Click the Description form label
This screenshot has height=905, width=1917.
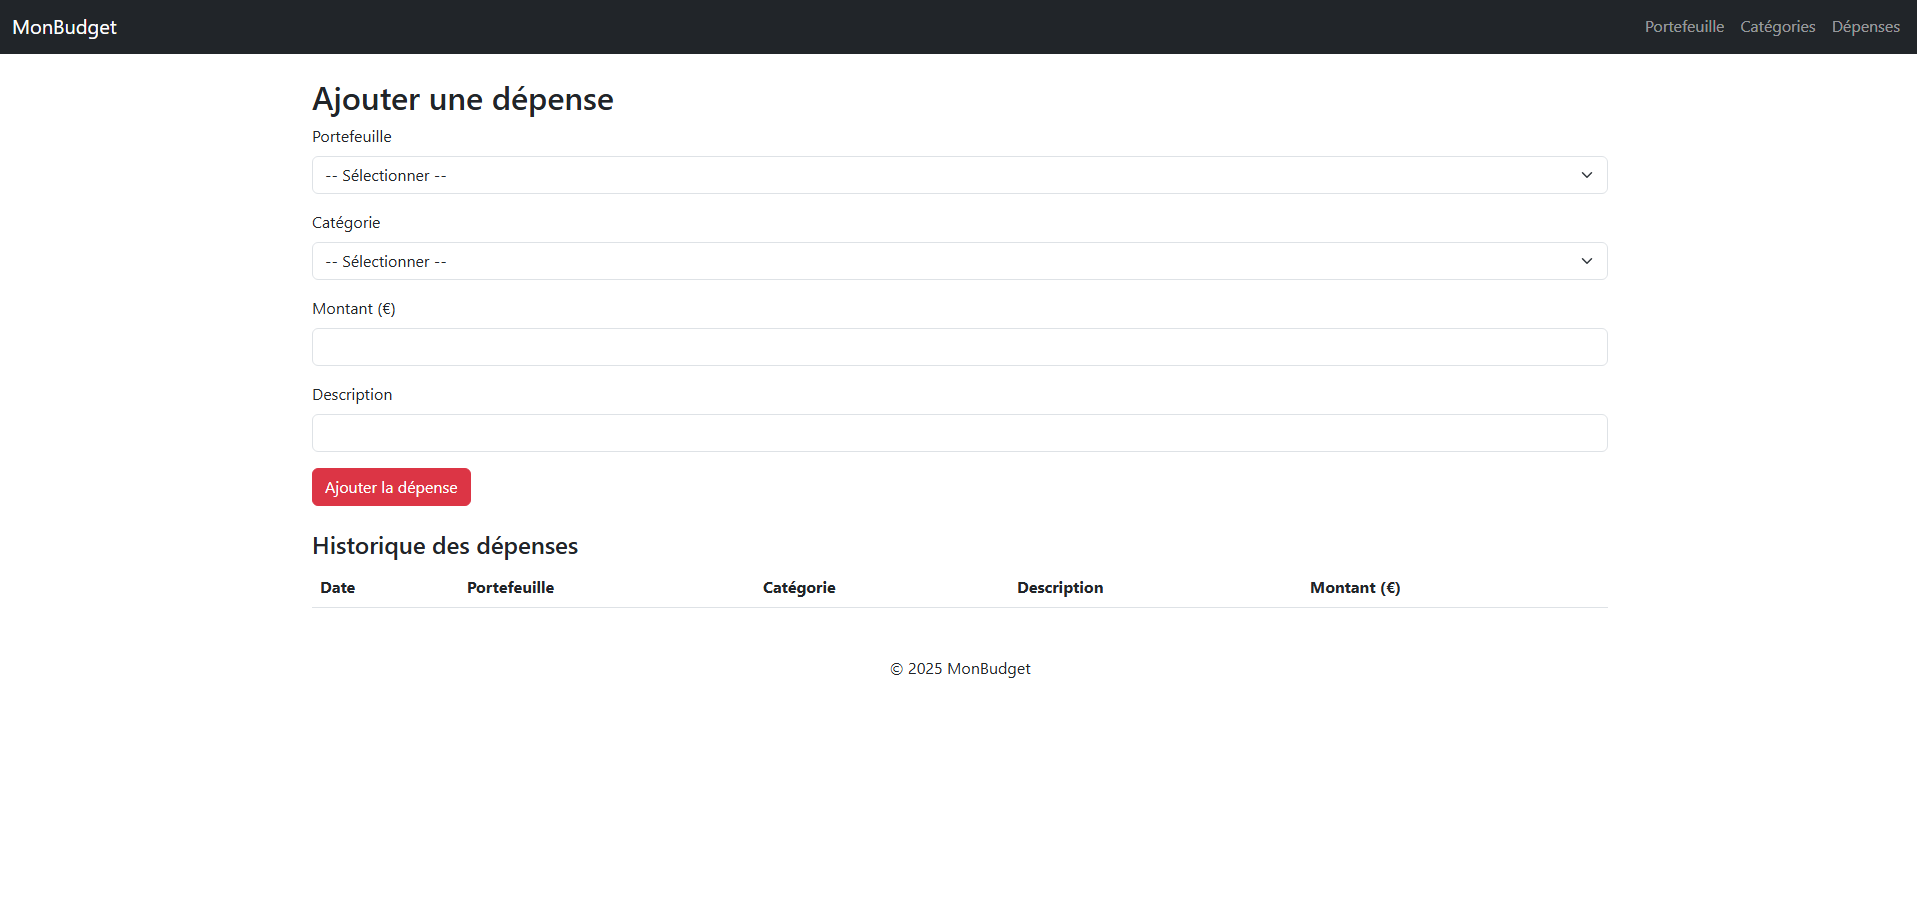[x=352, y=395]
